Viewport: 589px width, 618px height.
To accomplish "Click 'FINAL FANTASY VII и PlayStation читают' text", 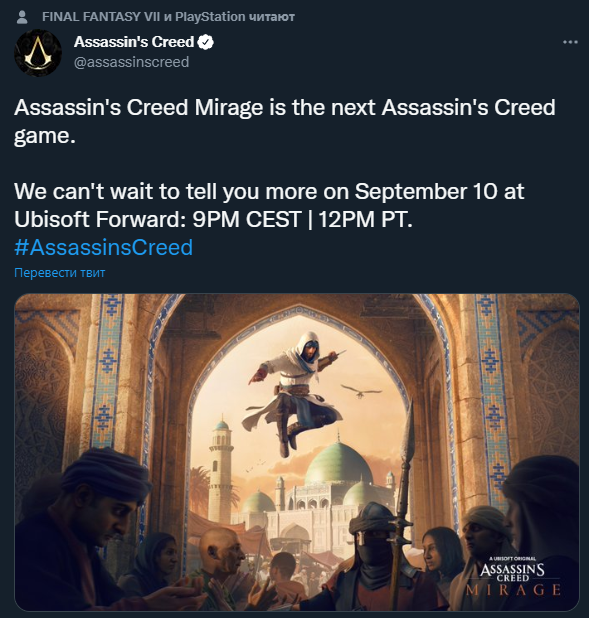I will tap(168, 17).
